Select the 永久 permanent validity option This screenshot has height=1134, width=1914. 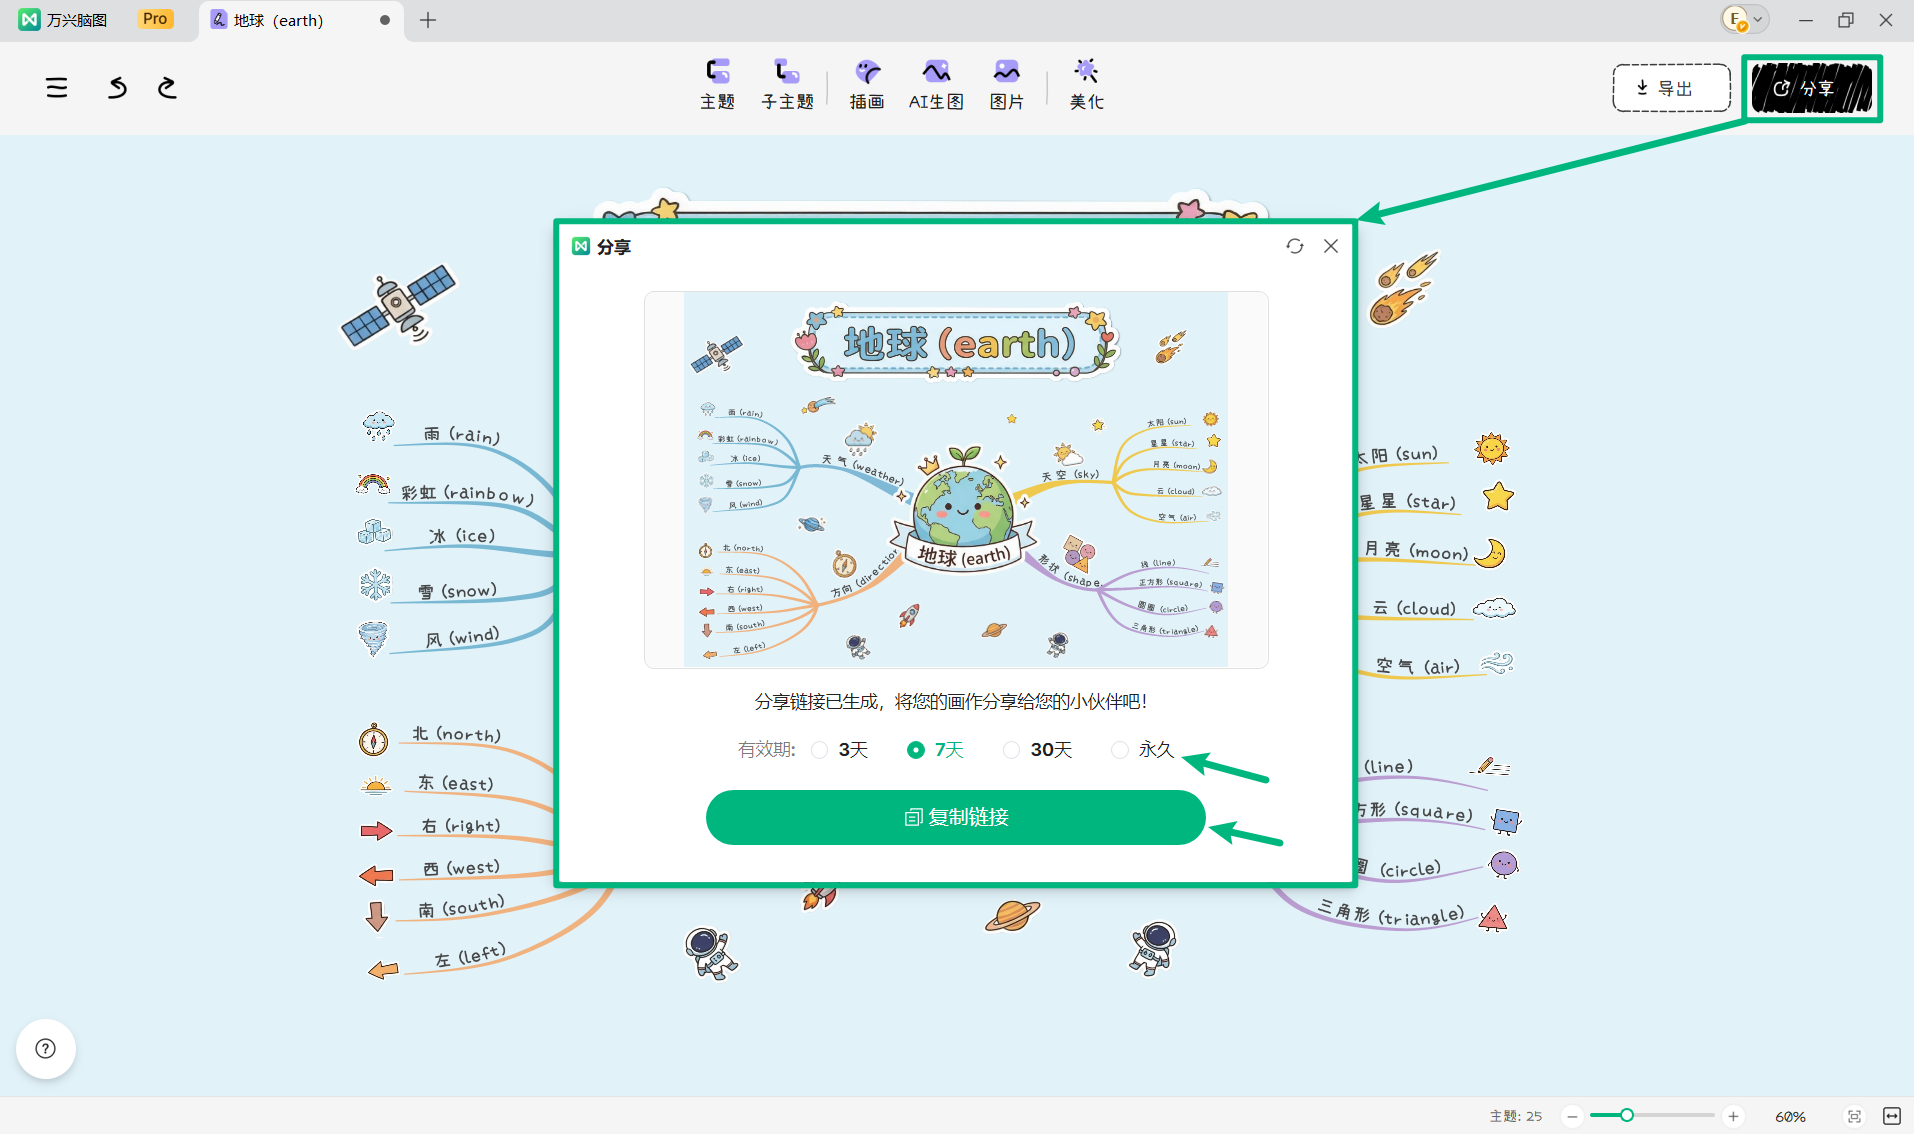pos(1143,750)
